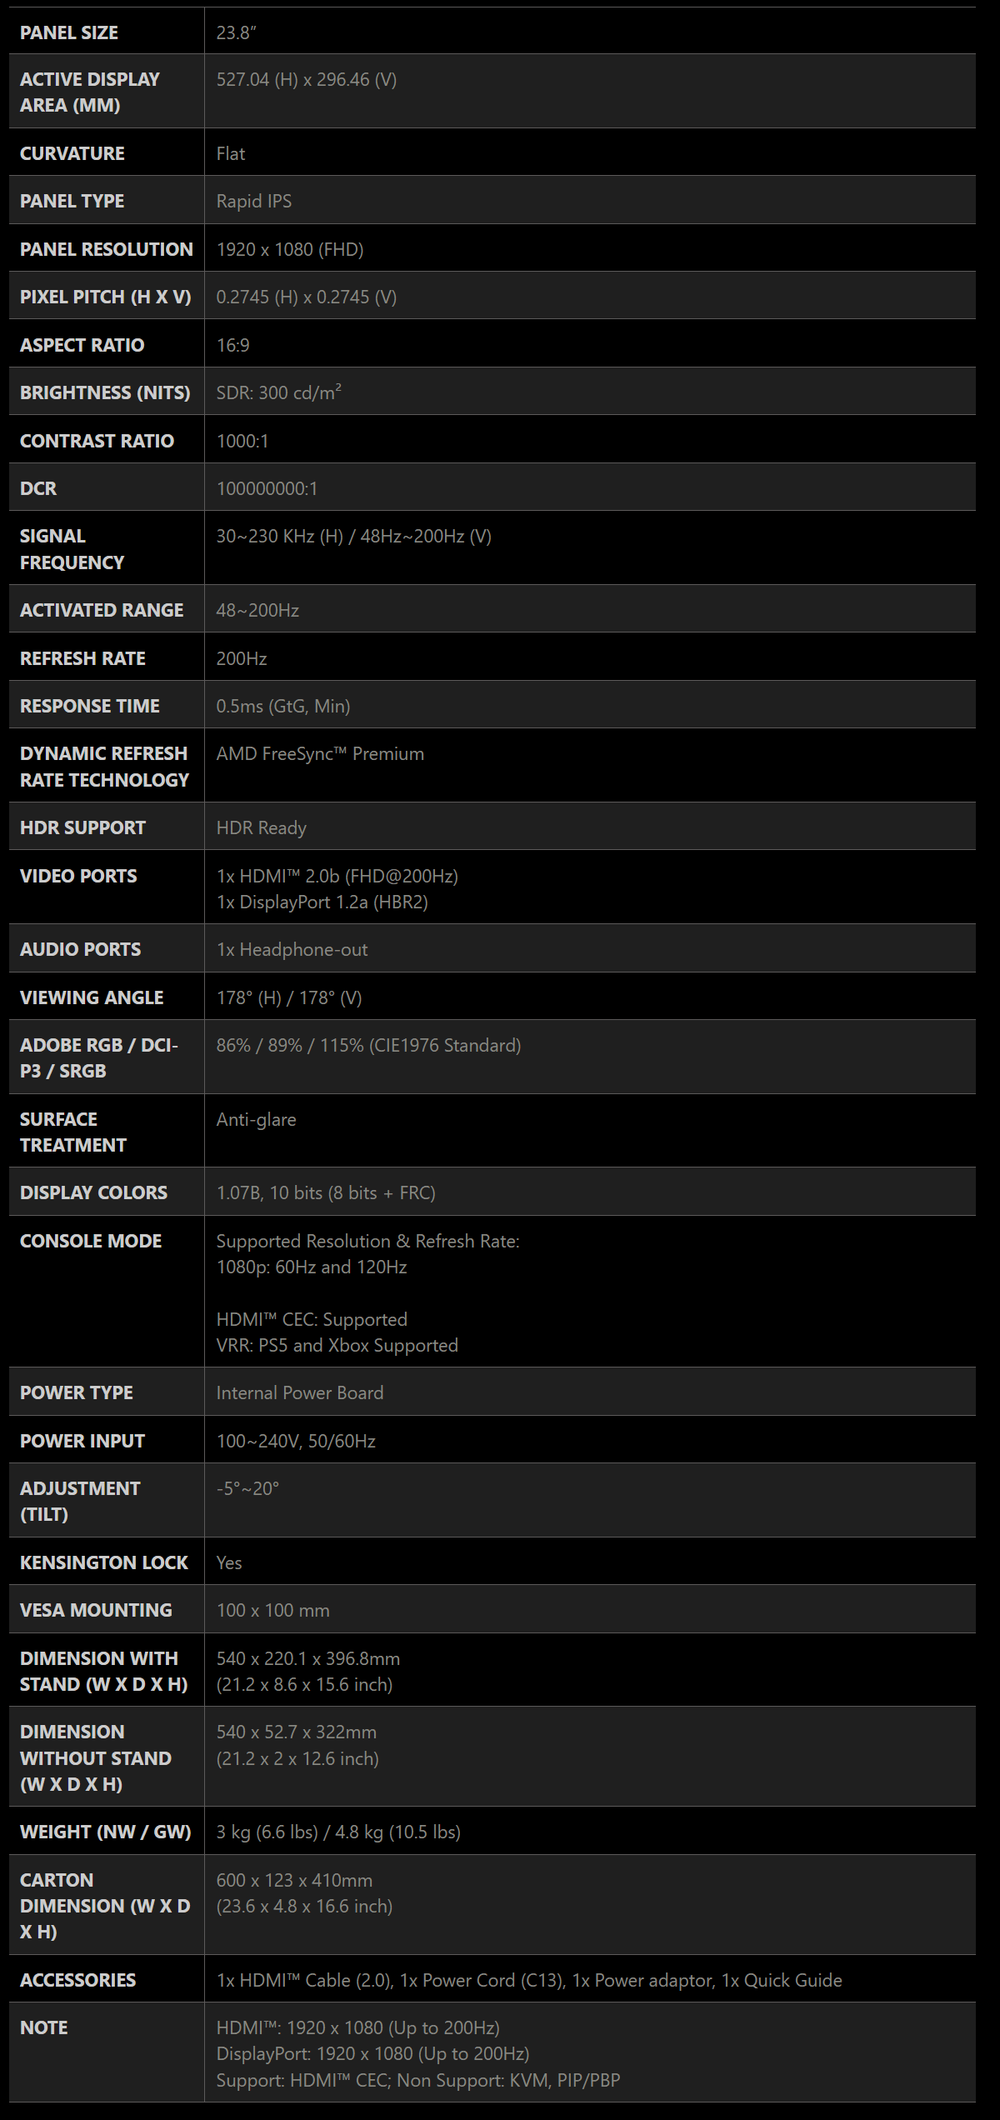
Task: Click the KENSINGTON LOCK label
Action: (104, 1563)
